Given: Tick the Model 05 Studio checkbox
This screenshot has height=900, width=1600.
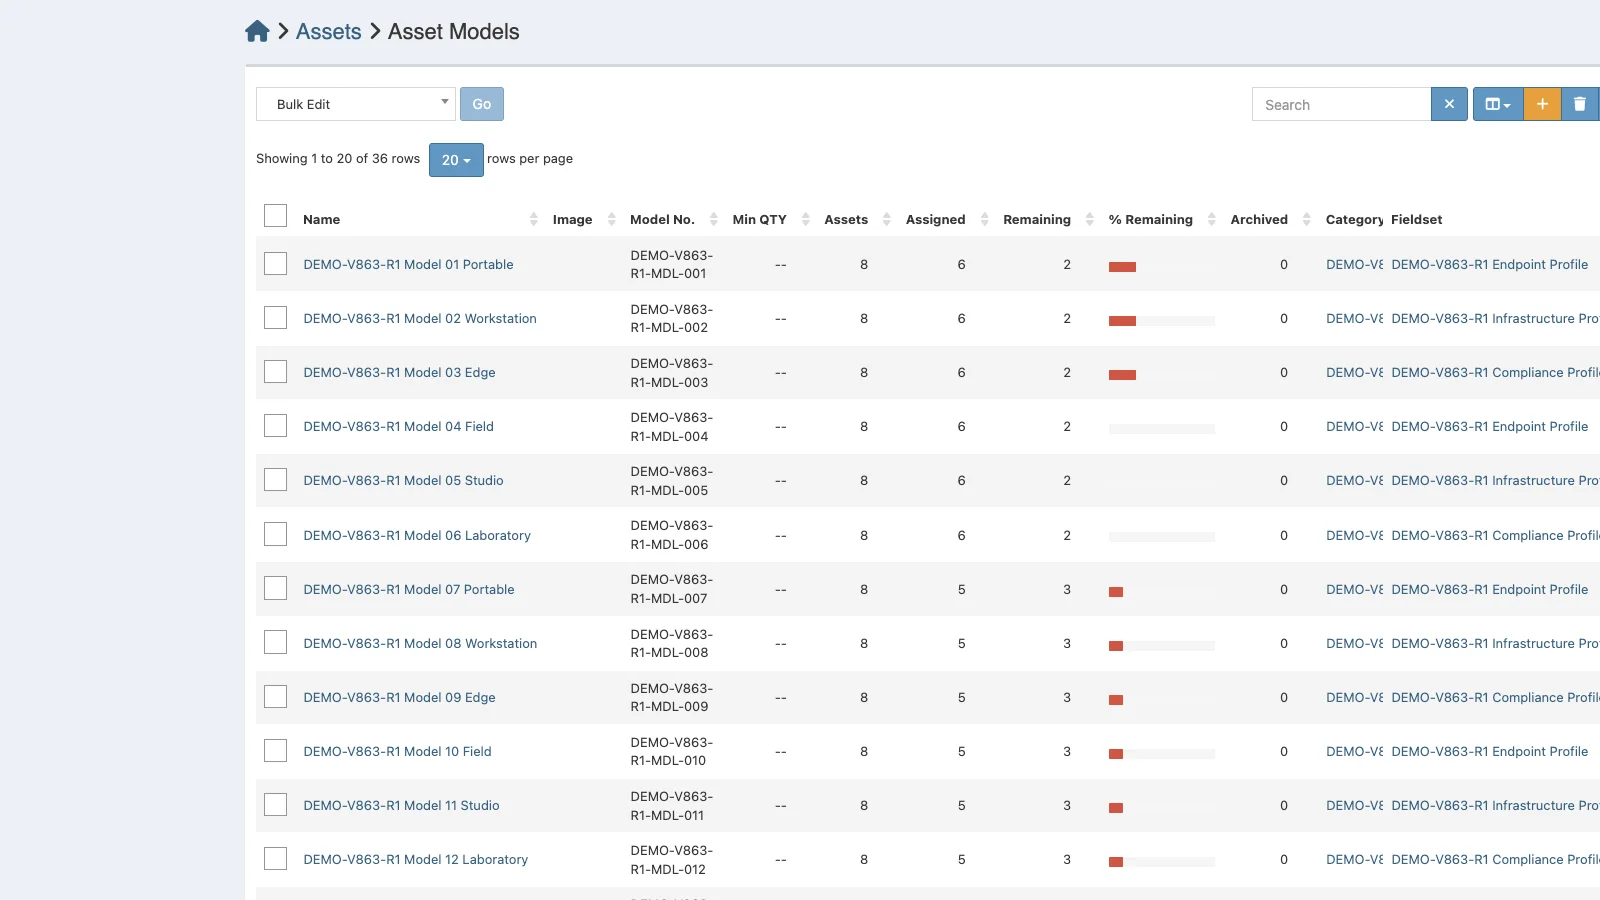Looking at the screenshot, I should [x=275, y=479].
